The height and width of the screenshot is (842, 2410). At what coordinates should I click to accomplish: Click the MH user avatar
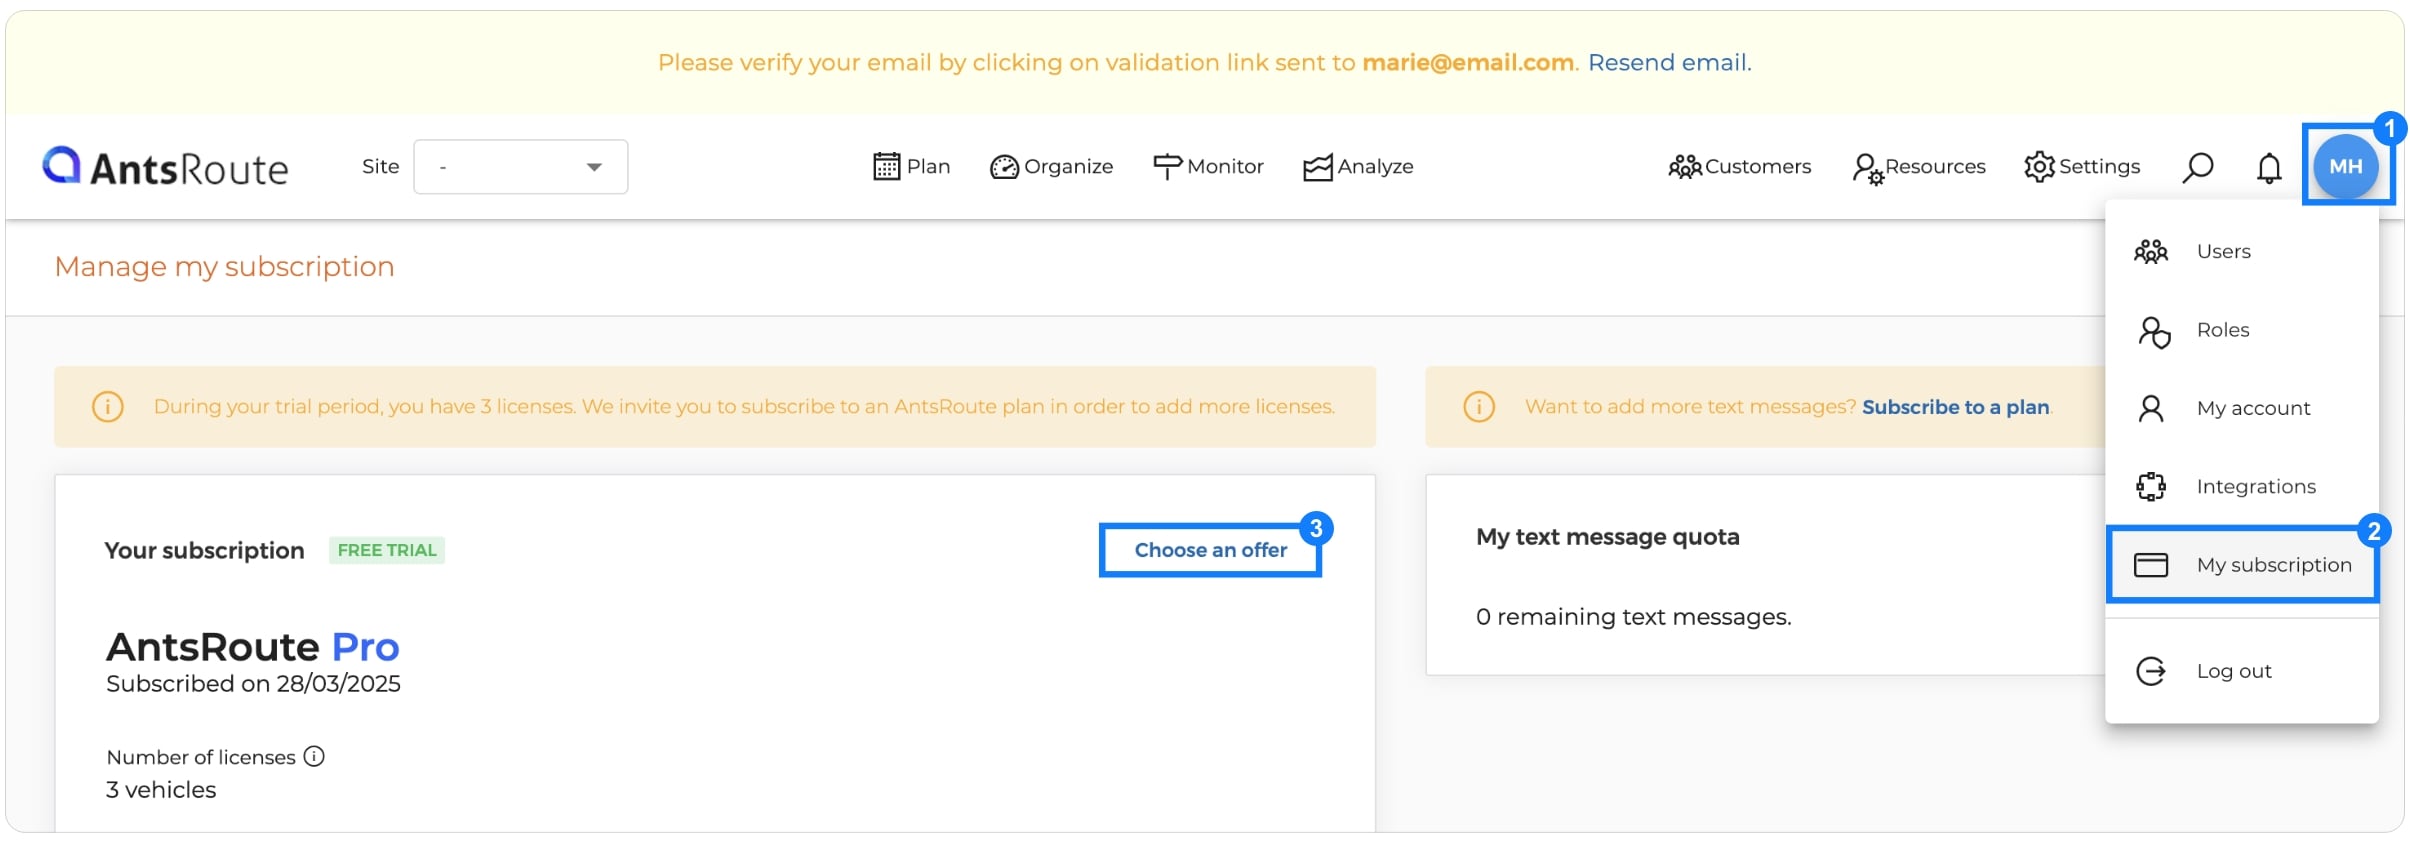(x=2345, y=167)
